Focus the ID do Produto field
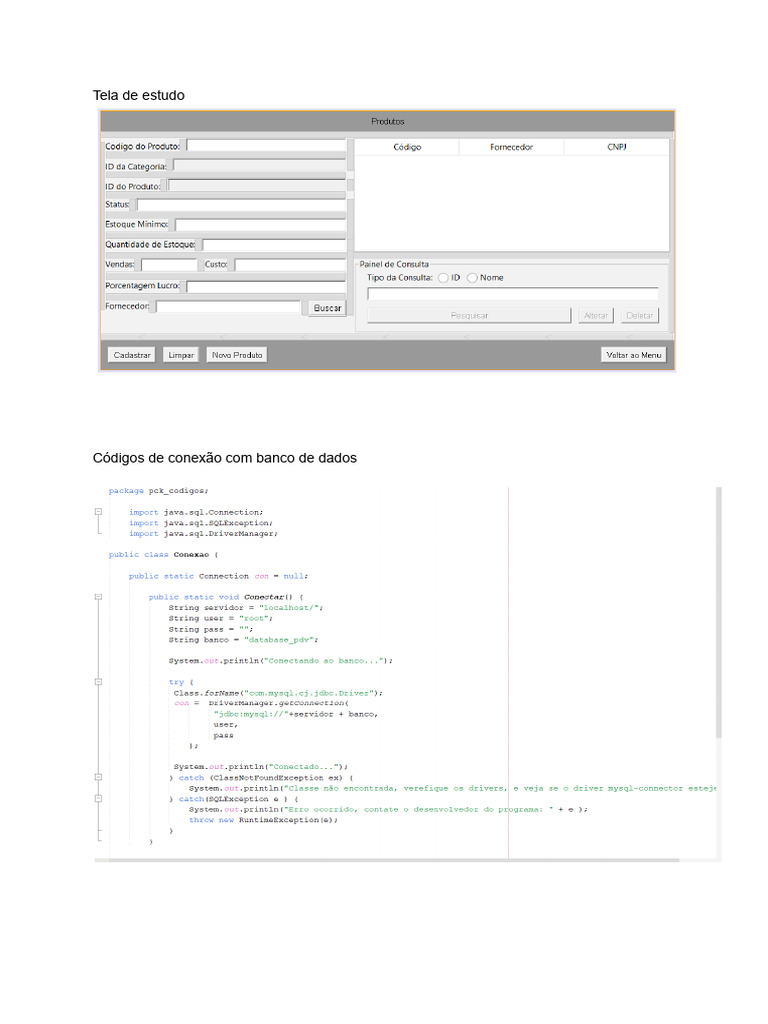 coord(257,185)
